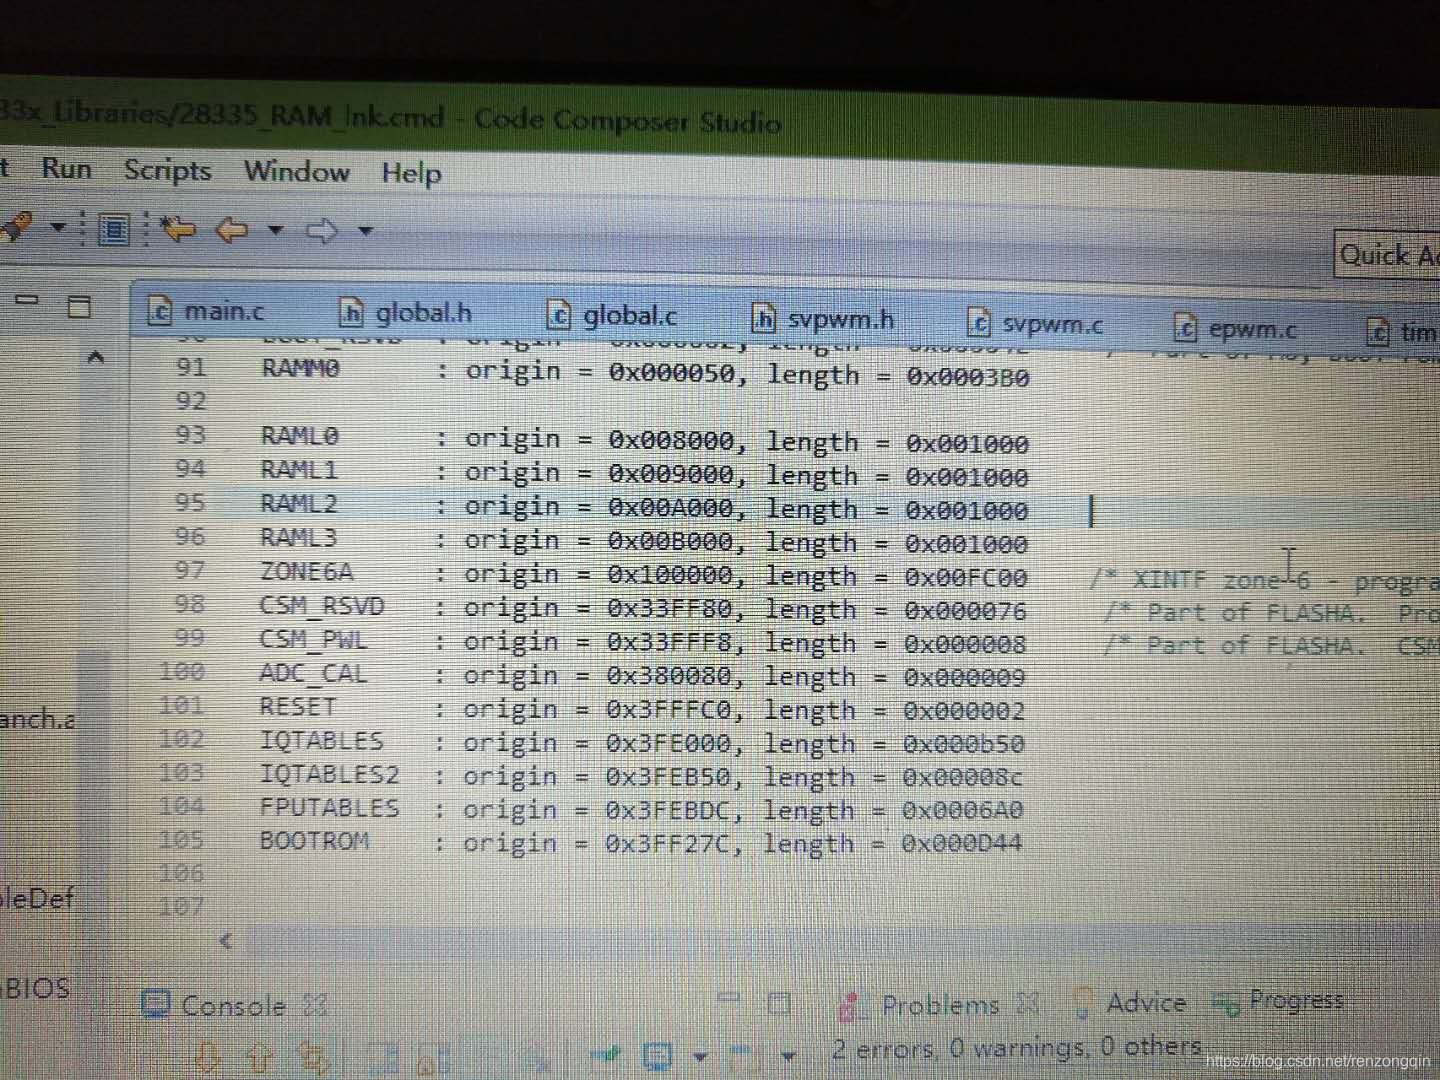Open the Advice view tab
This screenshot has height=1080, width=1440.
coord(1146,1001)
